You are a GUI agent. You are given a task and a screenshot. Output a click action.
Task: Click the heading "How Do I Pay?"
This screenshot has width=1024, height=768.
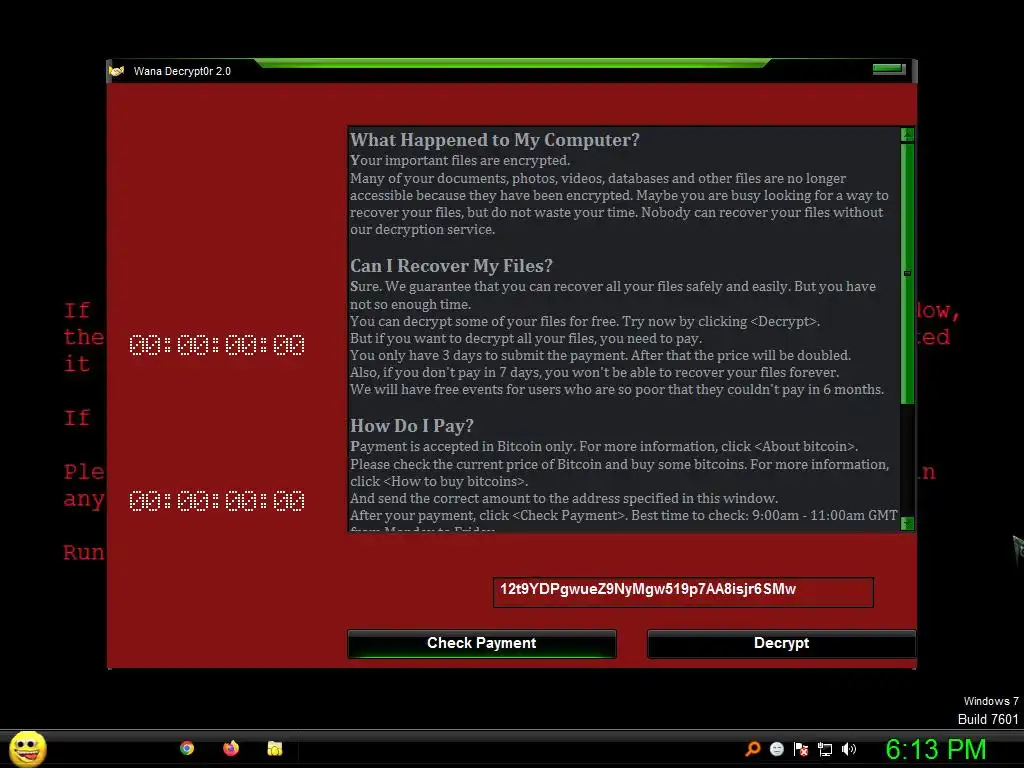(x=411, y=426)
